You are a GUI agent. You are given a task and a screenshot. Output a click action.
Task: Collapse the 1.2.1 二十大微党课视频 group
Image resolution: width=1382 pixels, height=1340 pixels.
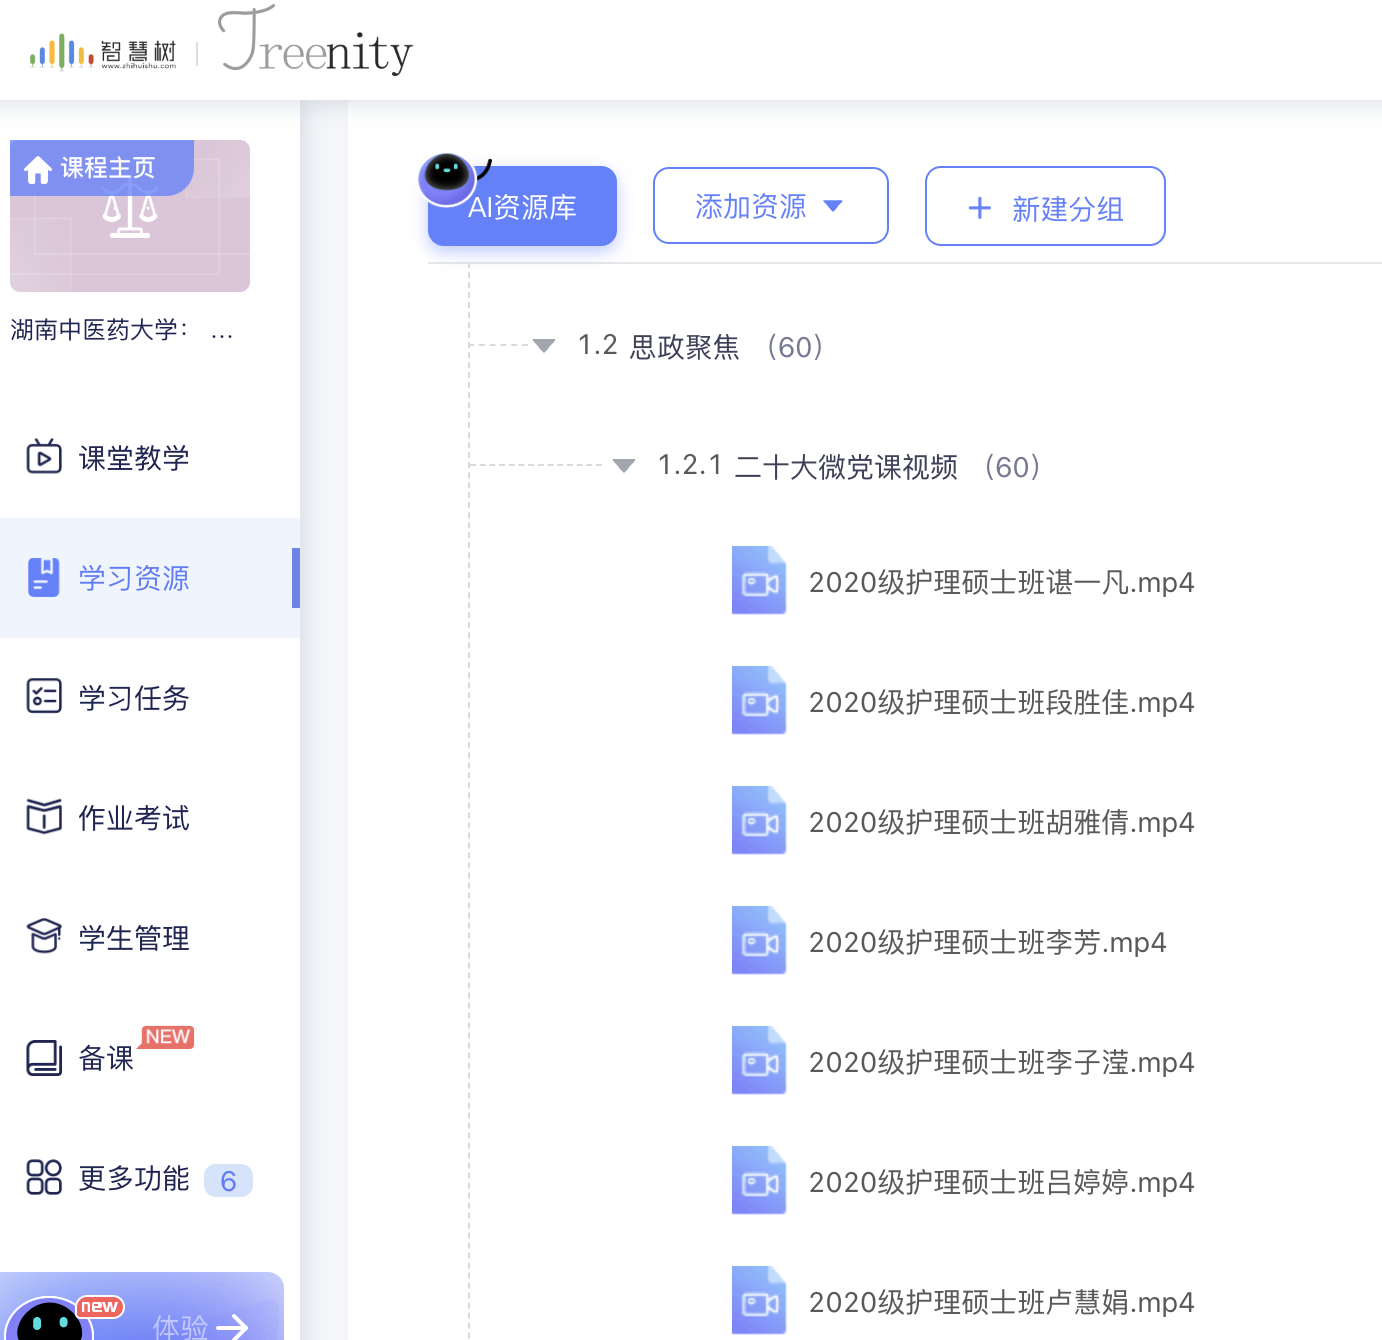point(624,466)
